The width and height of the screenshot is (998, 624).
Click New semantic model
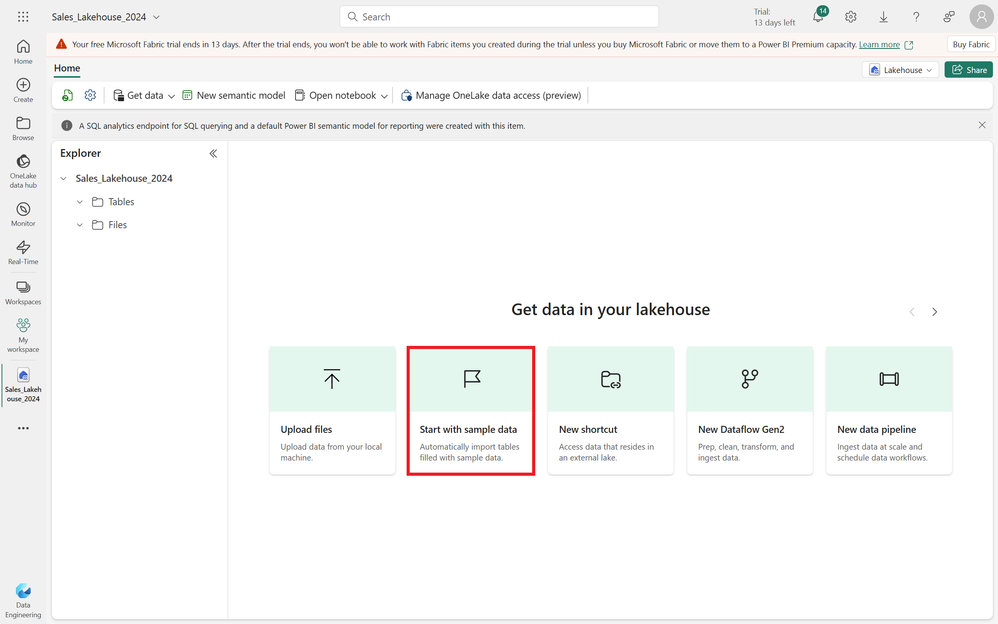point(234,96)
